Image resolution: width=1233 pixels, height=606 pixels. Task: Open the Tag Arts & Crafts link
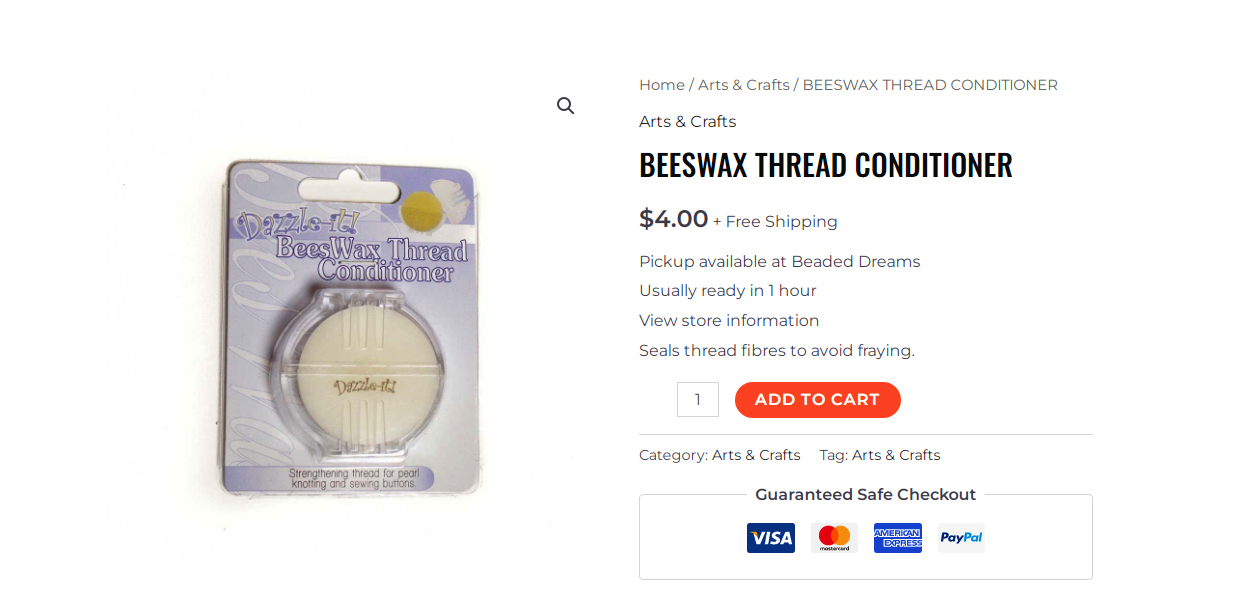pyautogui.click(x=896, y=455)
